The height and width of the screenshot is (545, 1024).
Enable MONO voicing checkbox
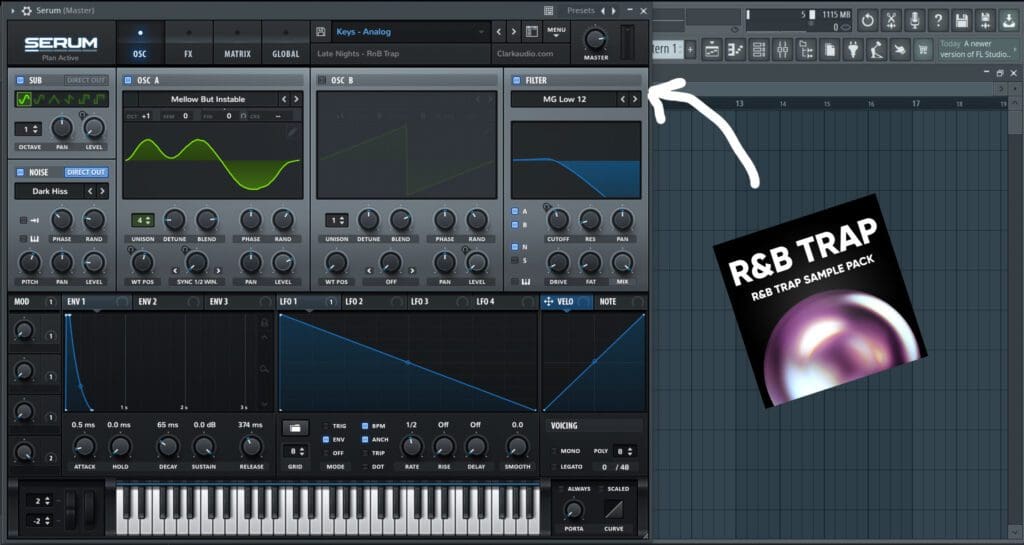[554, 451]
